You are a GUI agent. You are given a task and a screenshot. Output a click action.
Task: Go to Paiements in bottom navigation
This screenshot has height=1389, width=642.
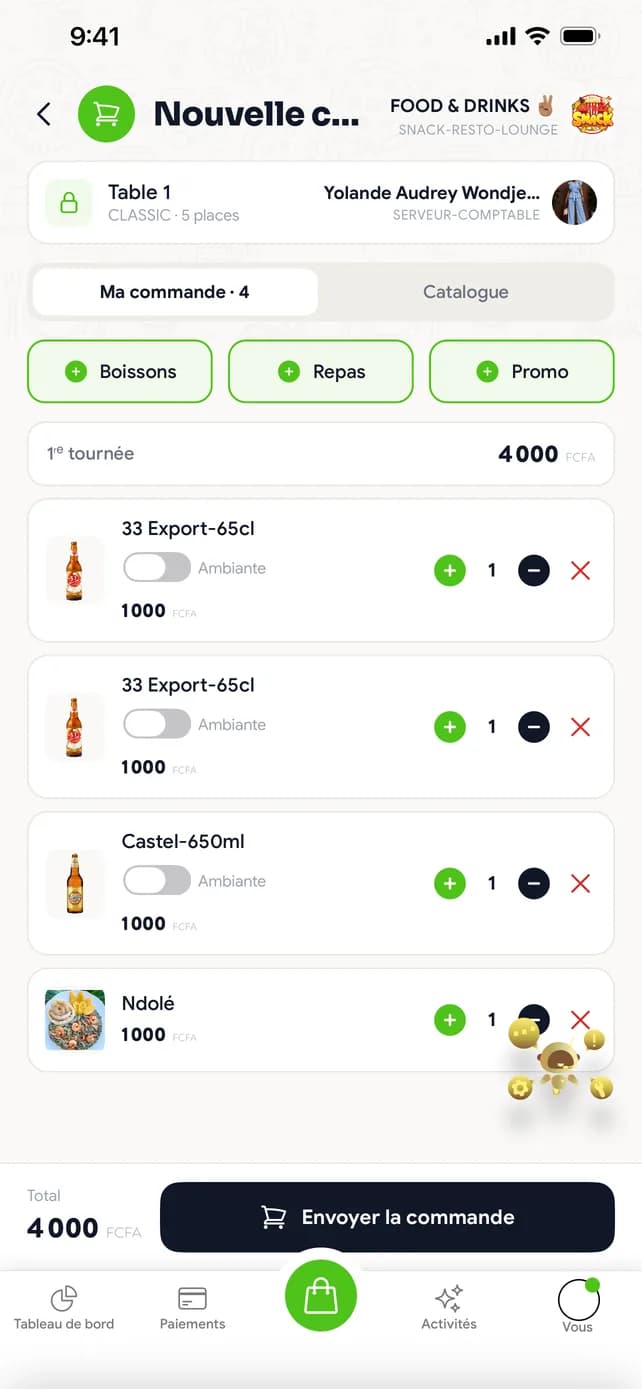click(192, 1309)
